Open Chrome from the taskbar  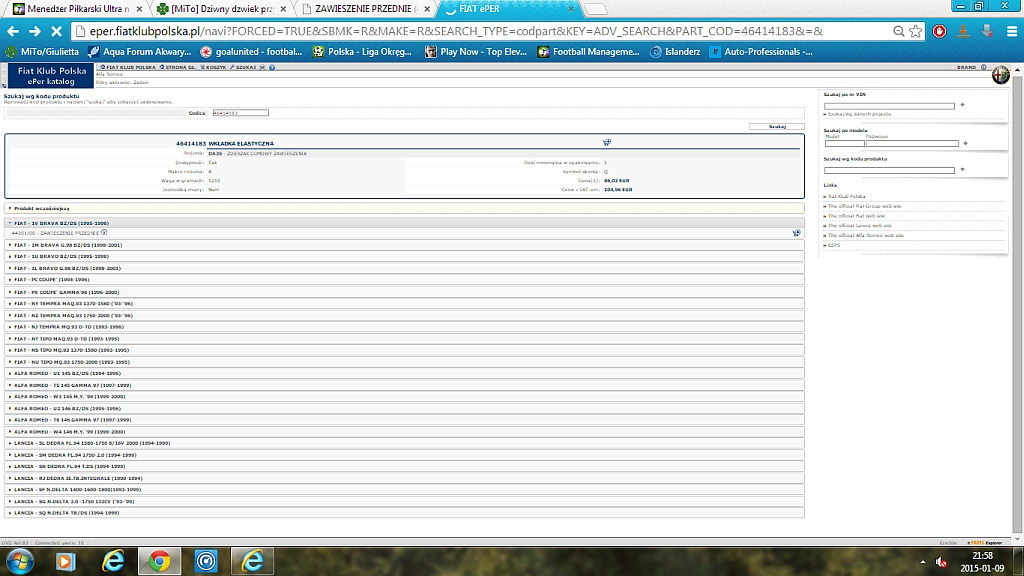159,561
